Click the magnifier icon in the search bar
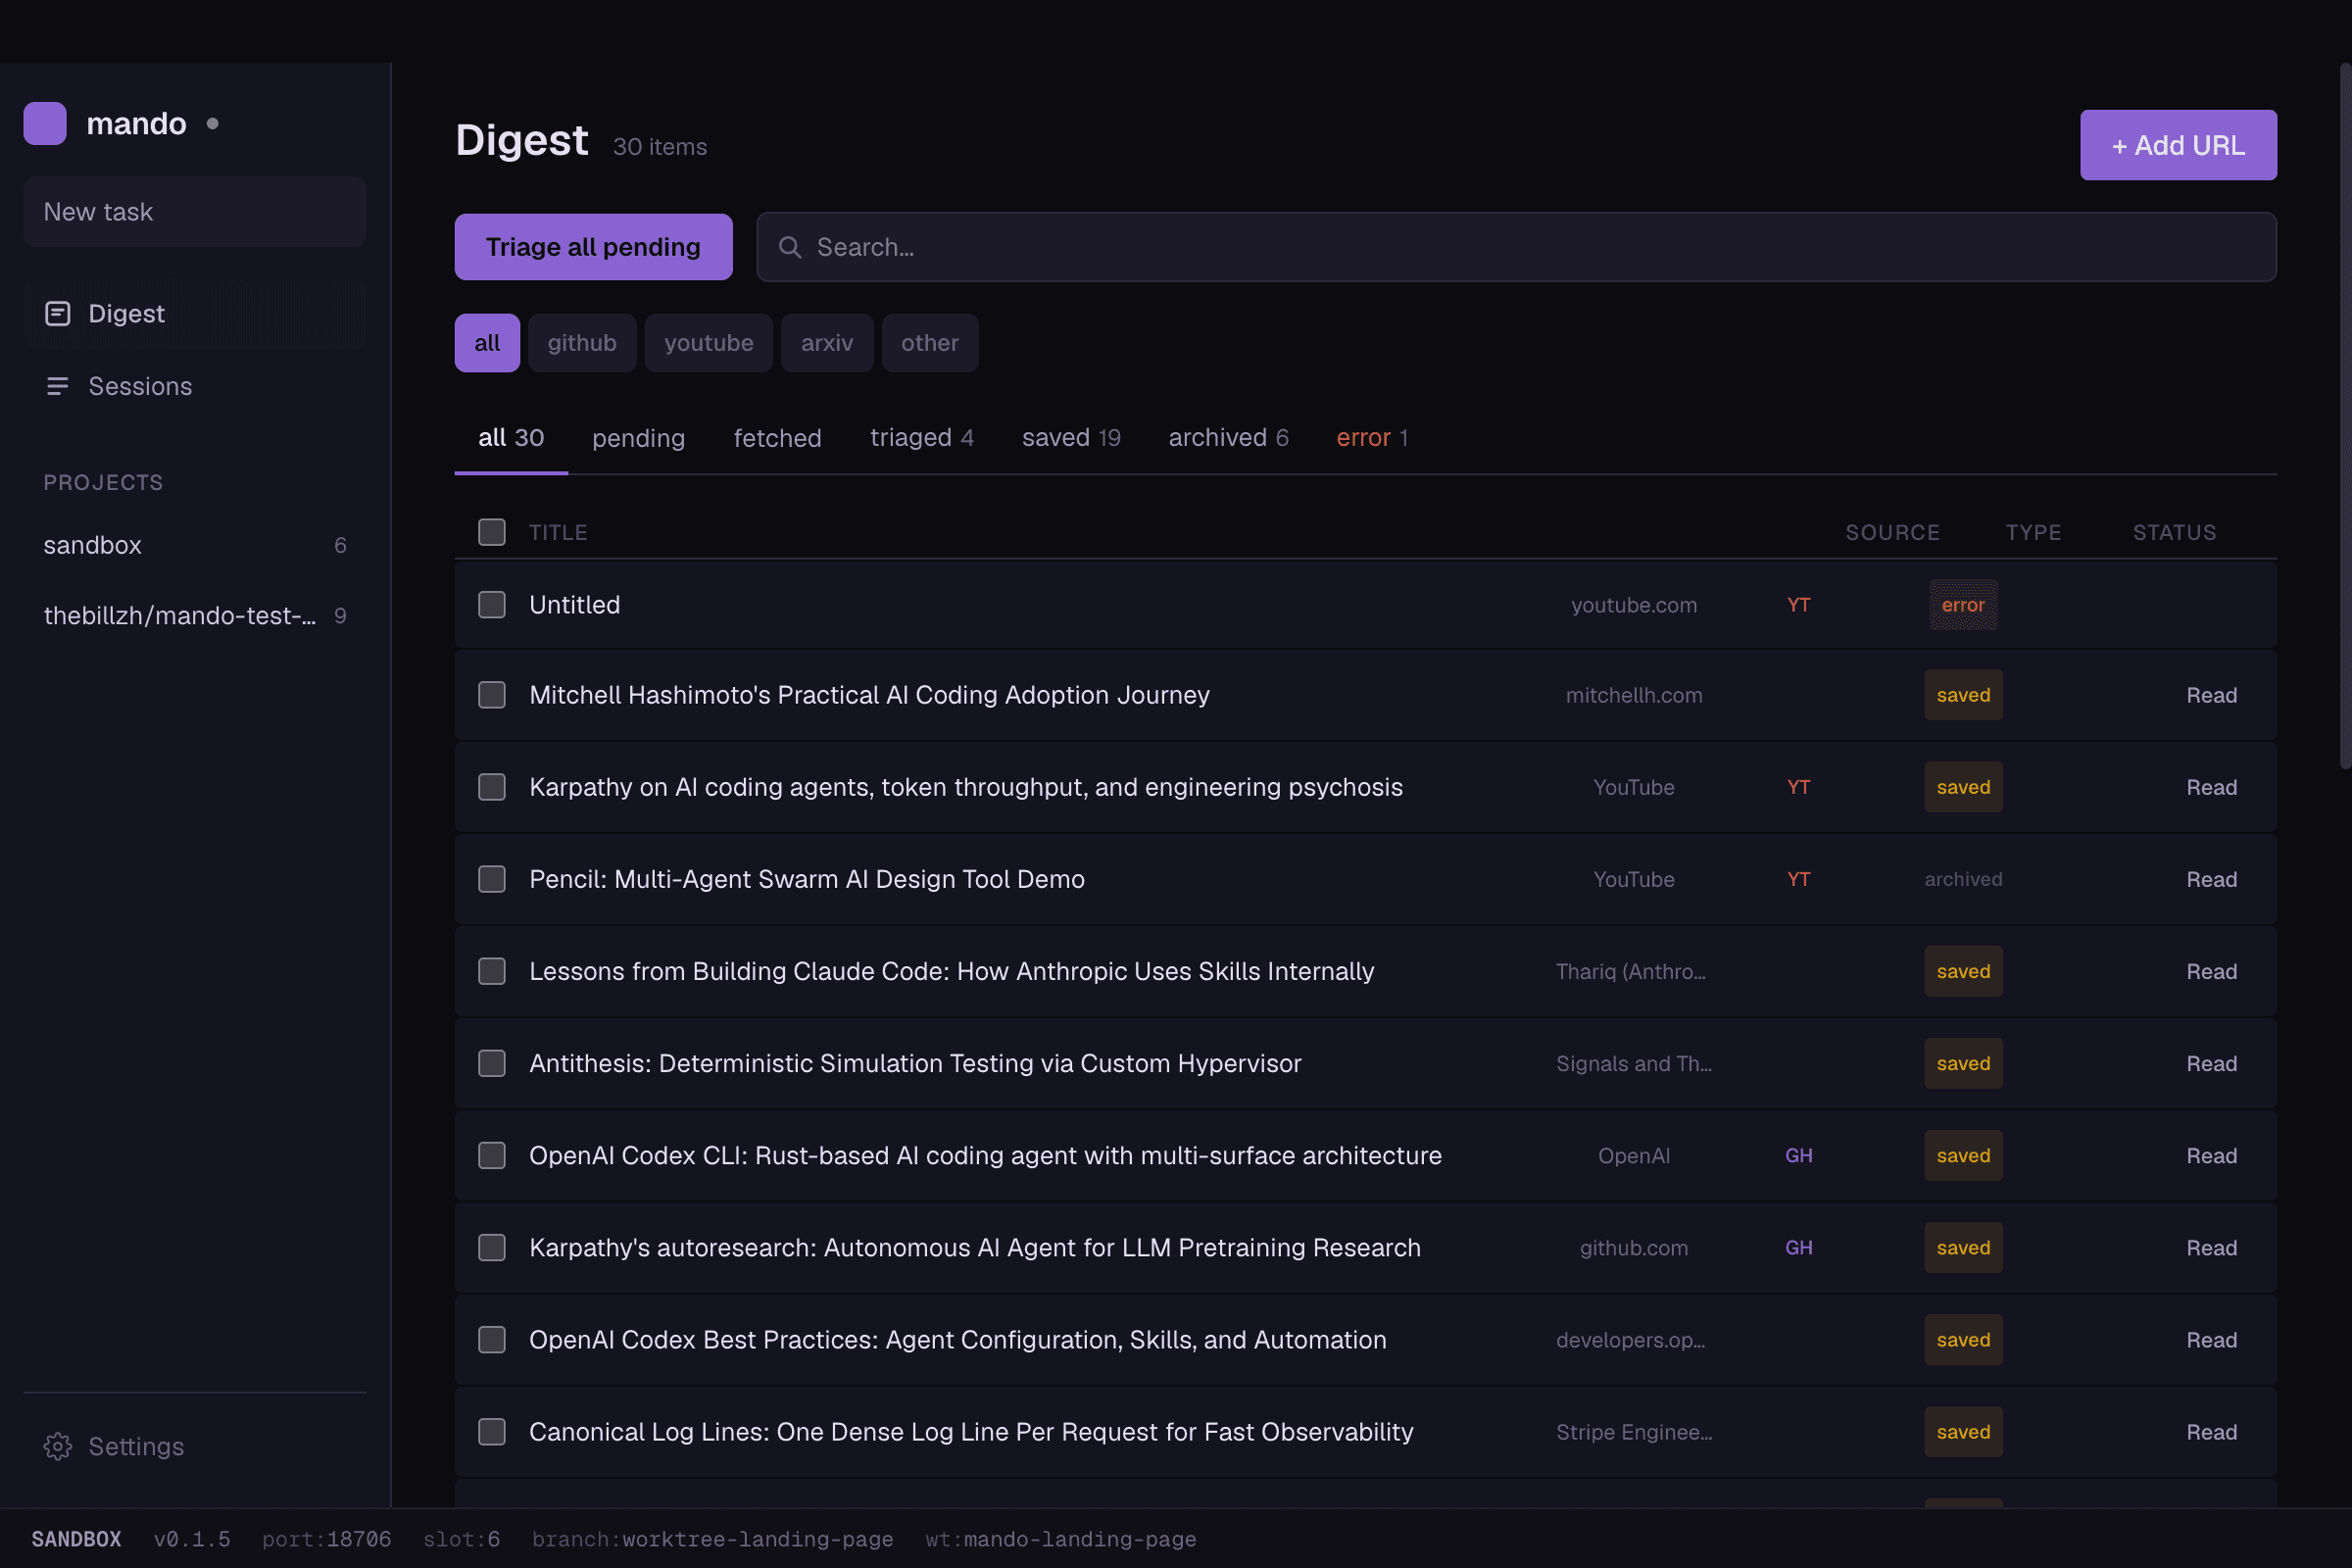The image size is (2352, 1568). click(x=790, y=246)
